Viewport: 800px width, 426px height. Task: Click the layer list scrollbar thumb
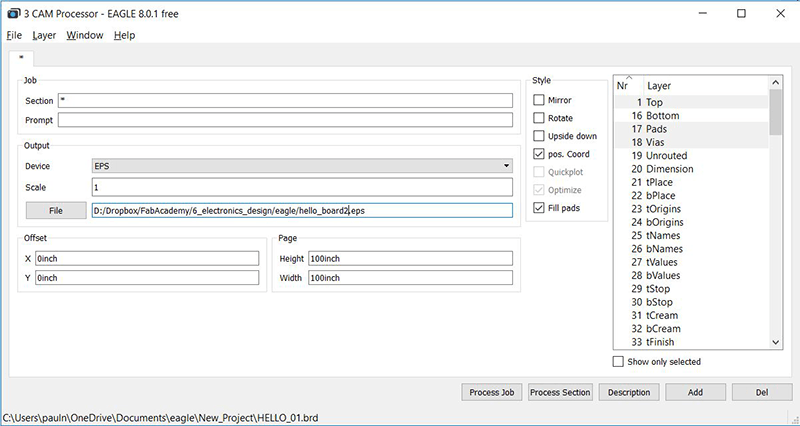coord(776,112)
